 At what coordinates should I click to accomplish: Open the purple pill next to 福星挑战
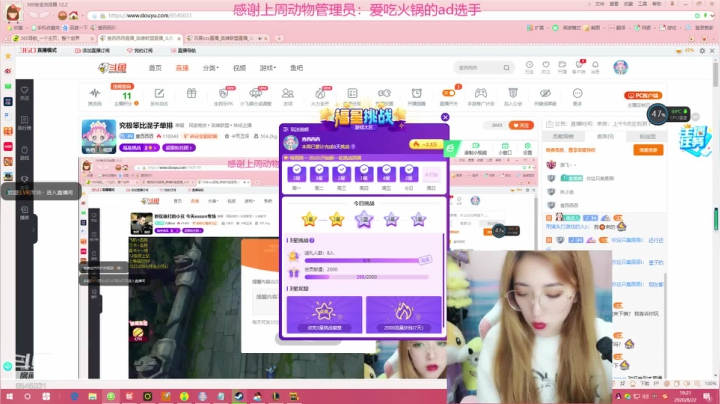pos(179,148)
